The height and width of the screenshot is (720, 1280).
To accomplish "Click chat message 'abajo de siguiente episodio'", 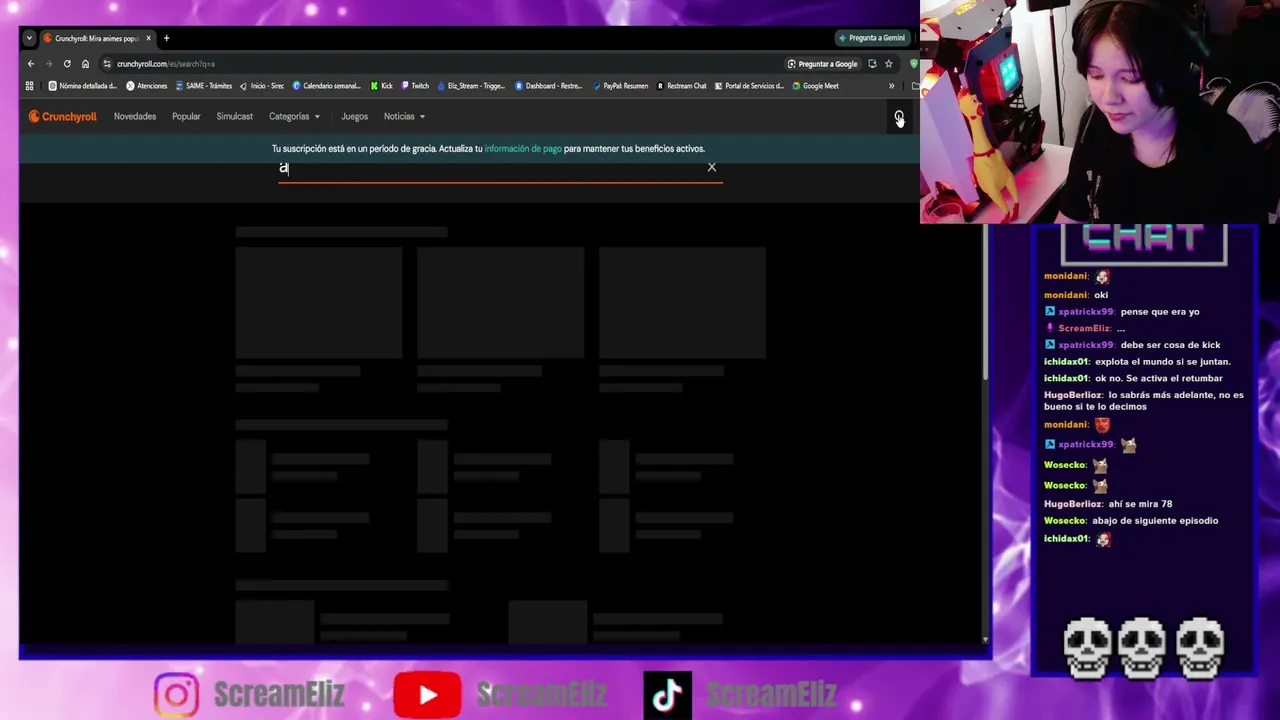I will (1155, 521).
